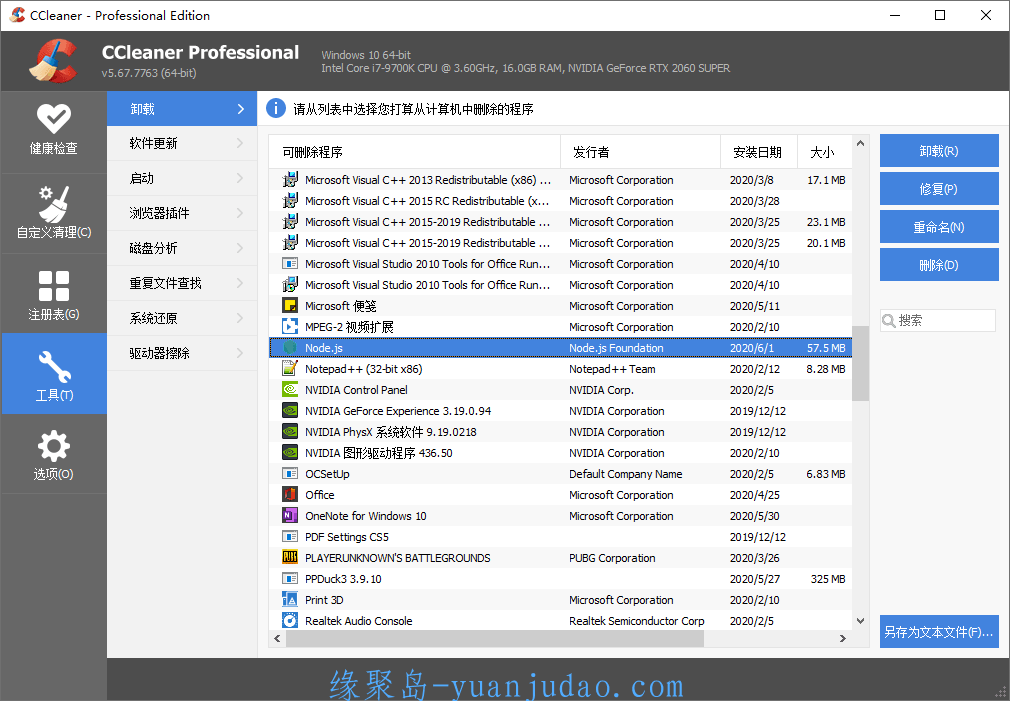Viewport: 1010px width, 701px height.
Task: Click the Realtek Semiconductor Corp cell
Action: [x=636, y=621]
